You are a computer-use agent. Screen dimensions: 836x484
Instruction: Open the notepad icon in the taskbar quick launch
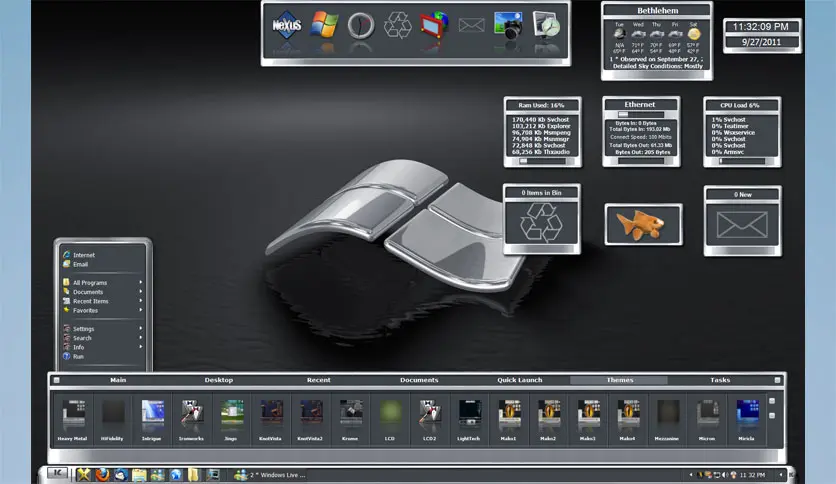click(x=139, y=474)
